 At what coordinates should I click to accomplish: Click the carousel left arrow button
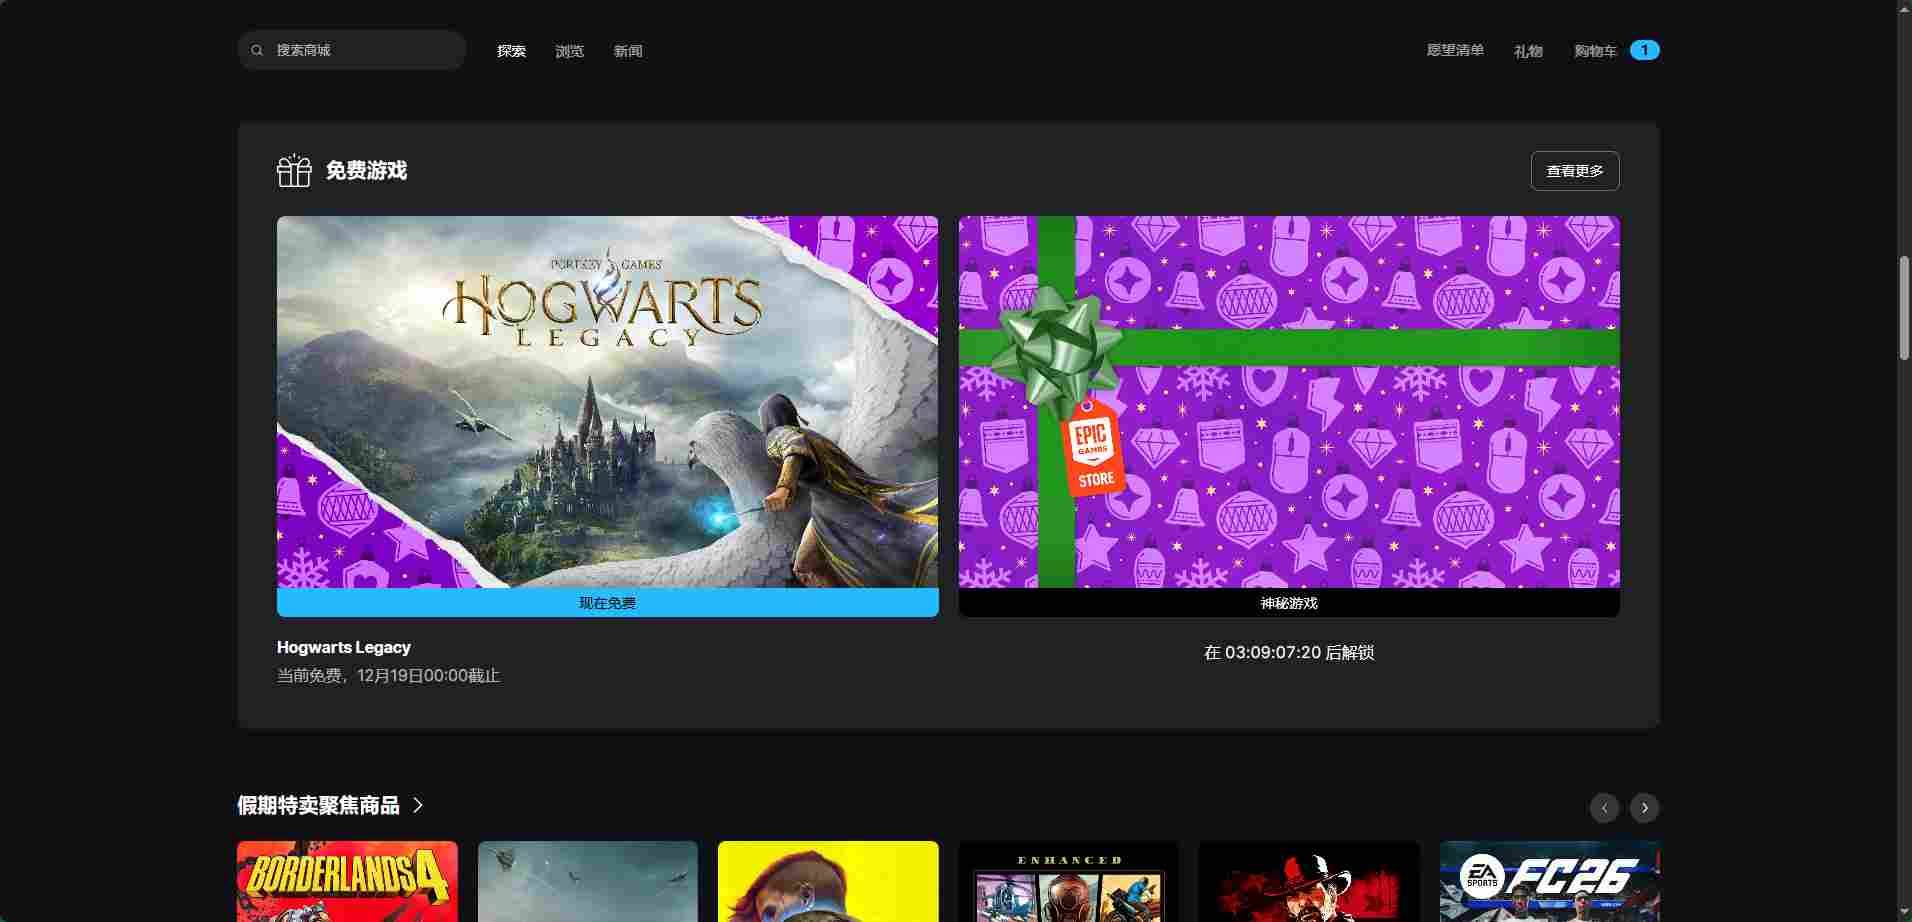[x=1606, y=807]
